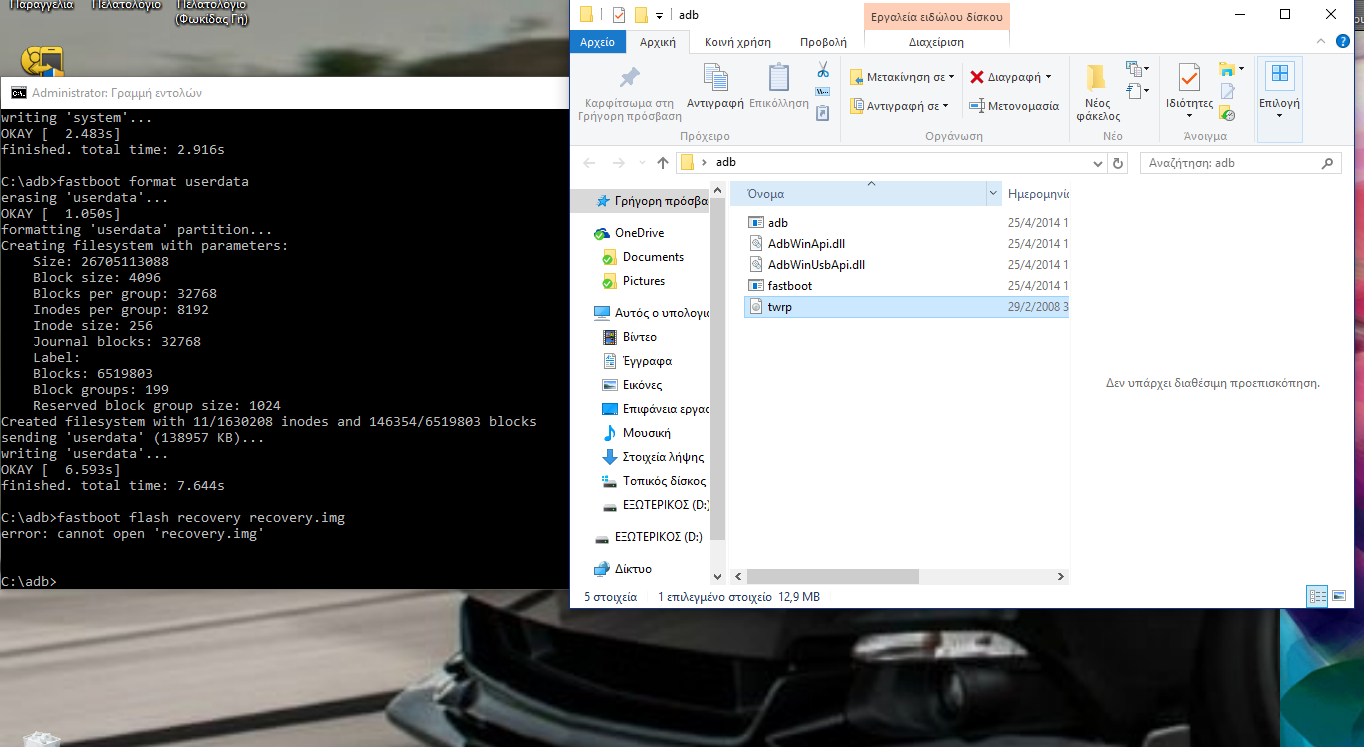Open the Move to (Μετακίνηση σε) dropdown
The height and width of the screenshot is (747, 1364).
(951, 77)
